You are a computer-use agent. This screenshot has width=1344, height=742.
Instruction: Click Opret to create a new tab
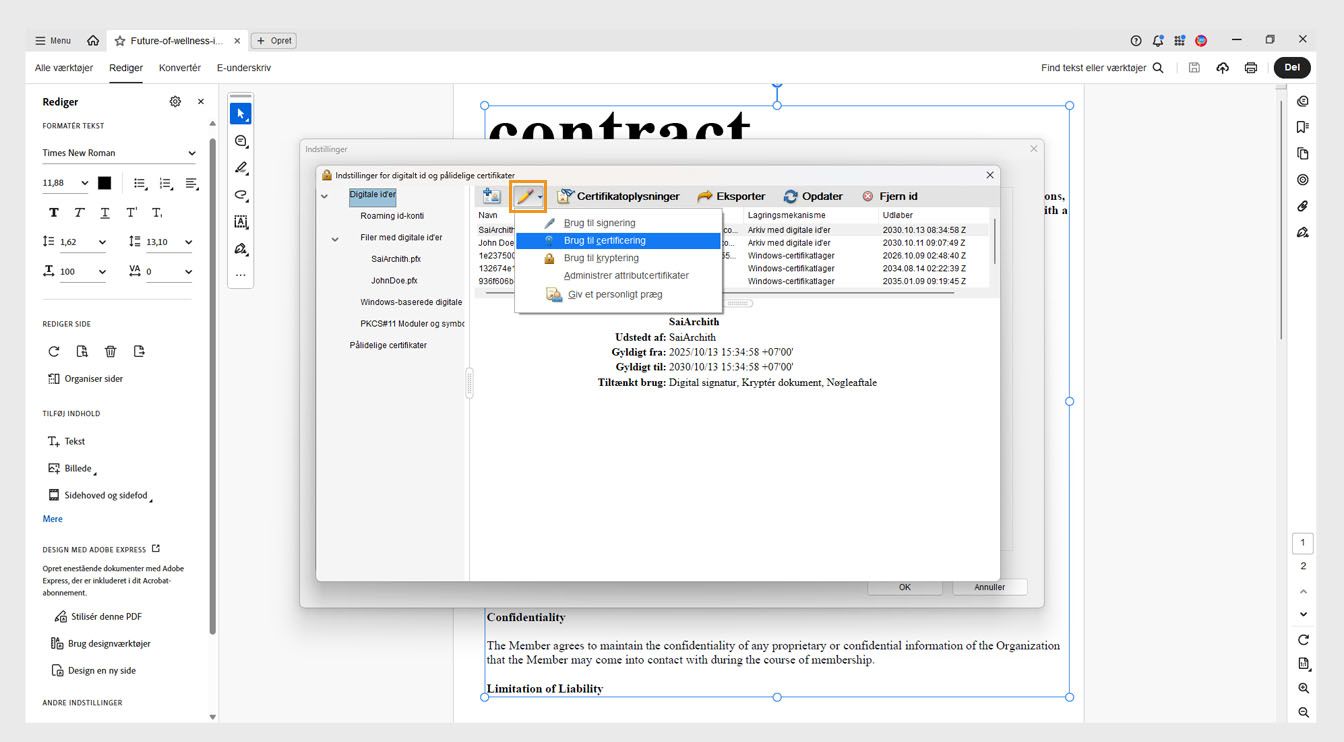pos(274,41)
